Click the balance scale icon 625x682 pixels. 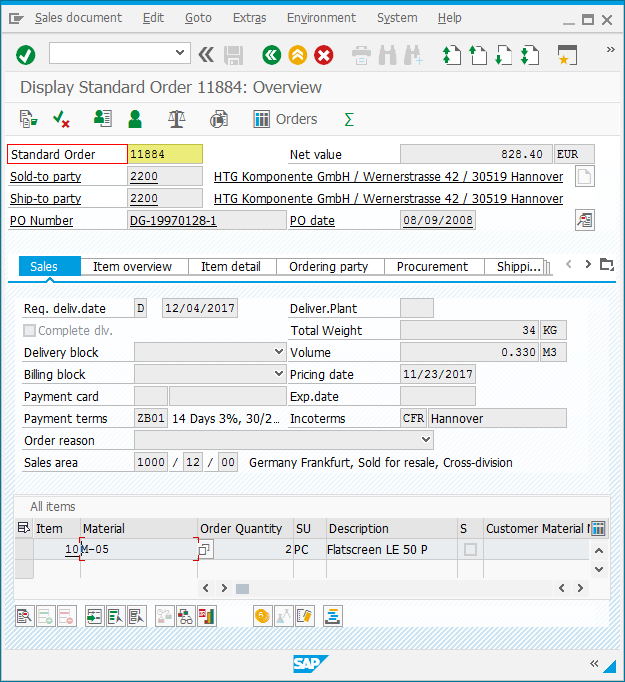[x=177, y=119]
